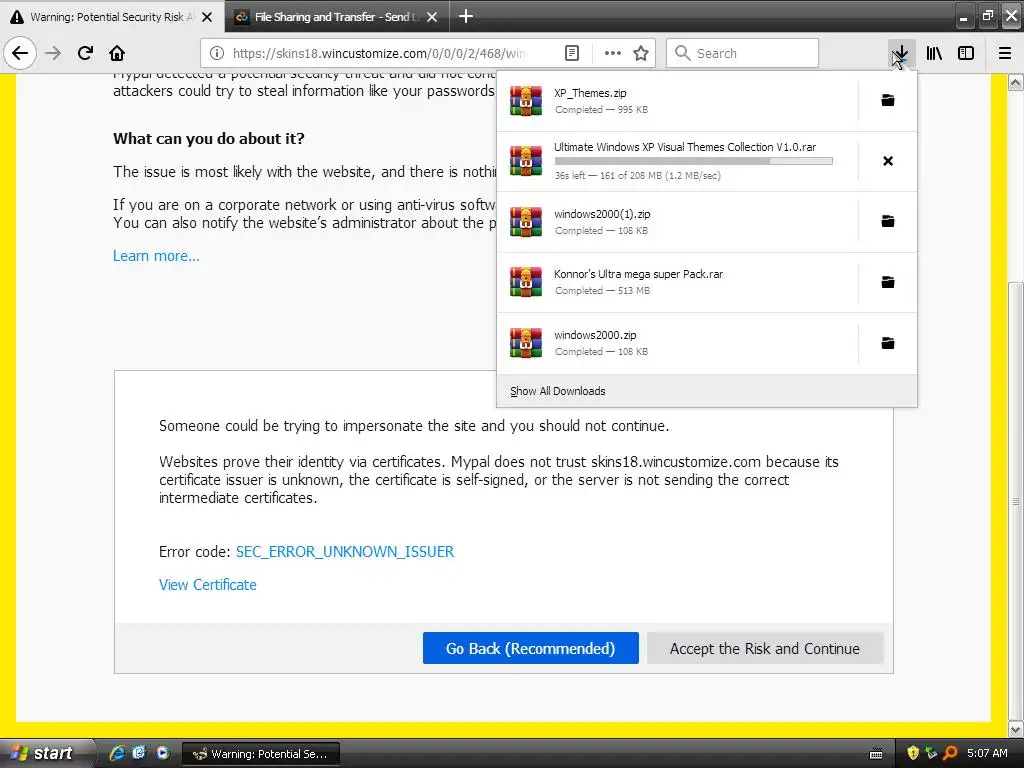Click the magnifier search tray icon
The height and width of the screenshot is (768, 1024).
(x=950, y=753)
